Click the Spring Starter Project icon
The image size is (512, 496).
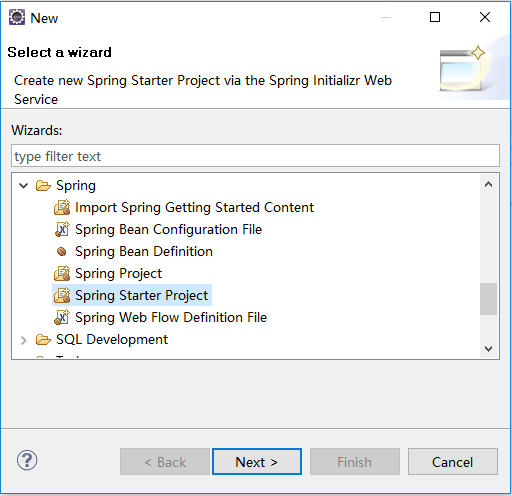point(62,295)
